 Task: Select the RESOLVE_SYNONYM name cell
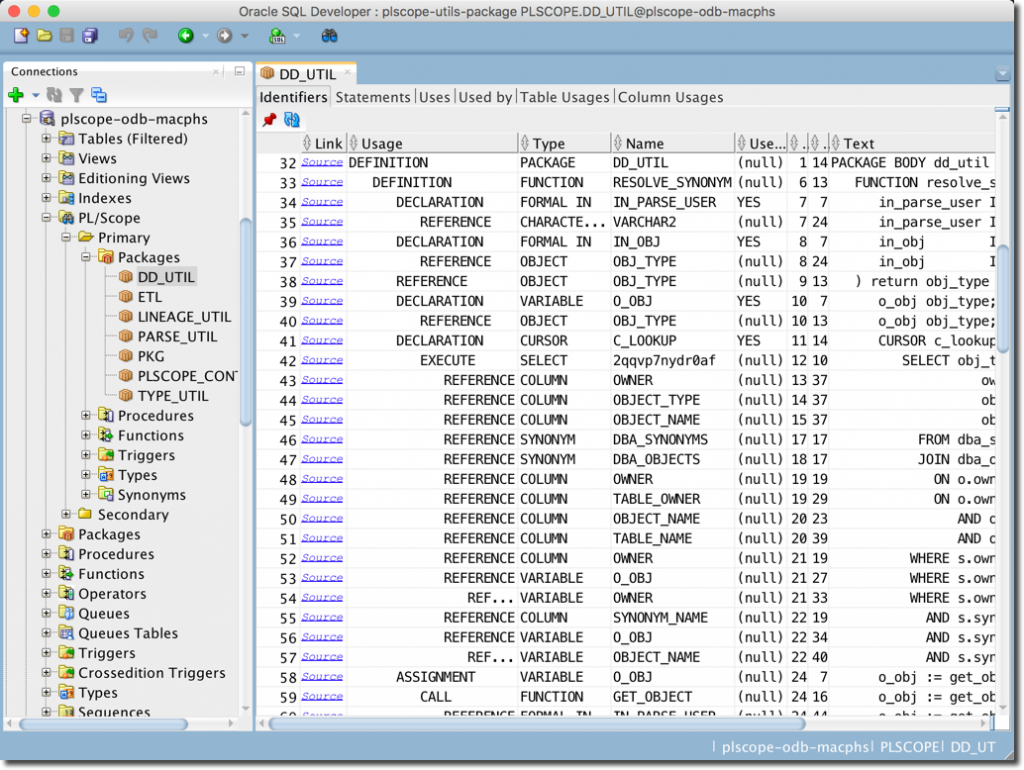(x=672, y=182)
